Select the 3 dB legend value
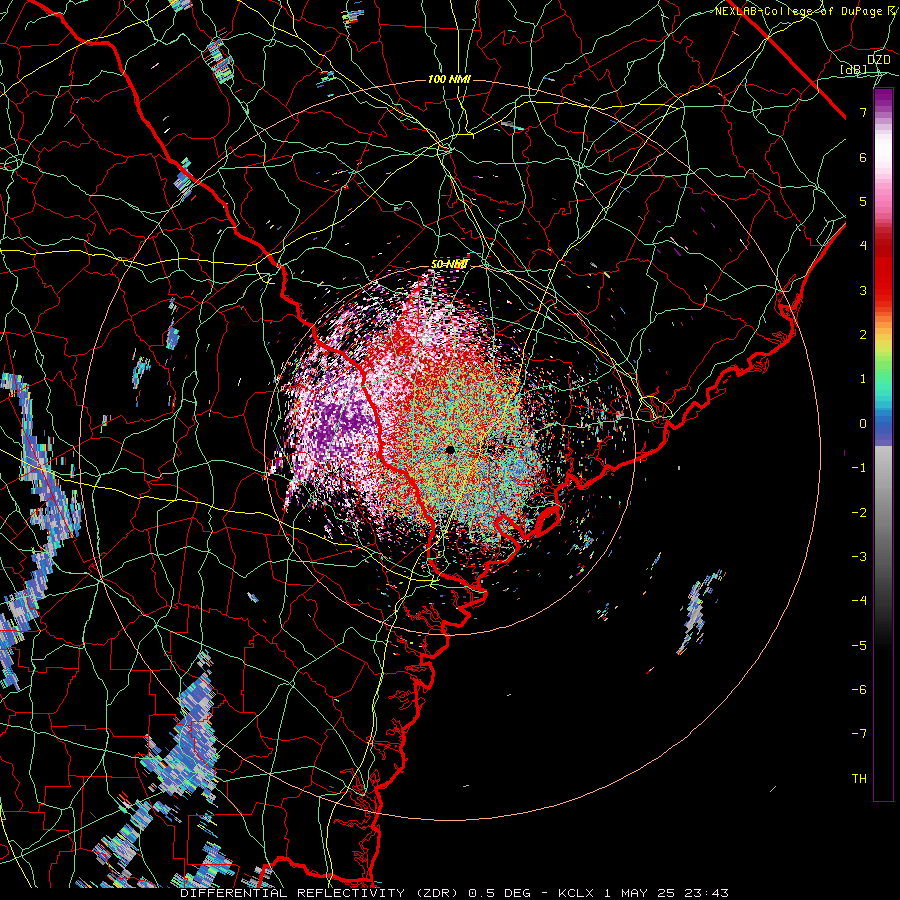 863,290
